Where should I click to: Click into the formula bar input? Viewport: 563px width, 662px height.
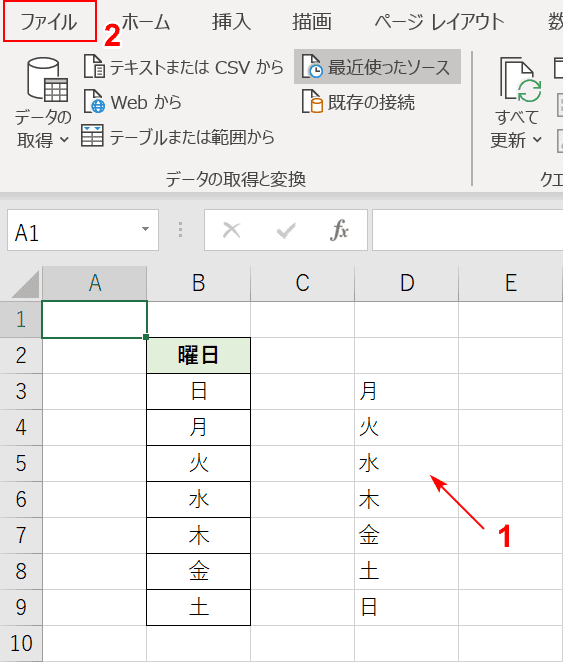click(x=468, y=230)
